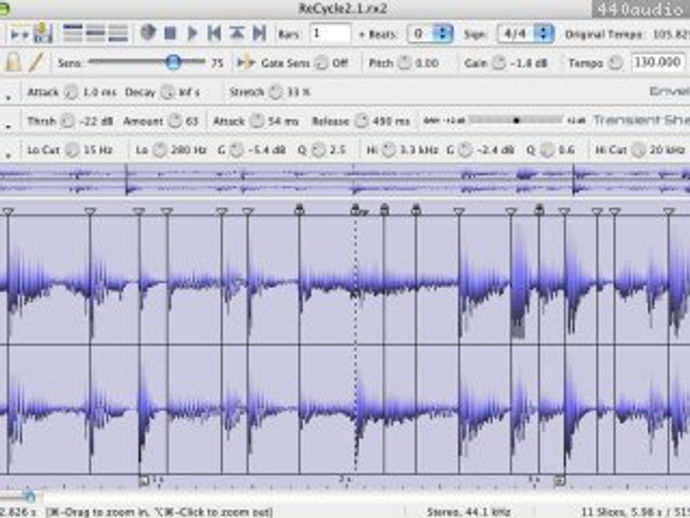Click the Sens value 75
The image size is (690, 518).
click(217, 63)
